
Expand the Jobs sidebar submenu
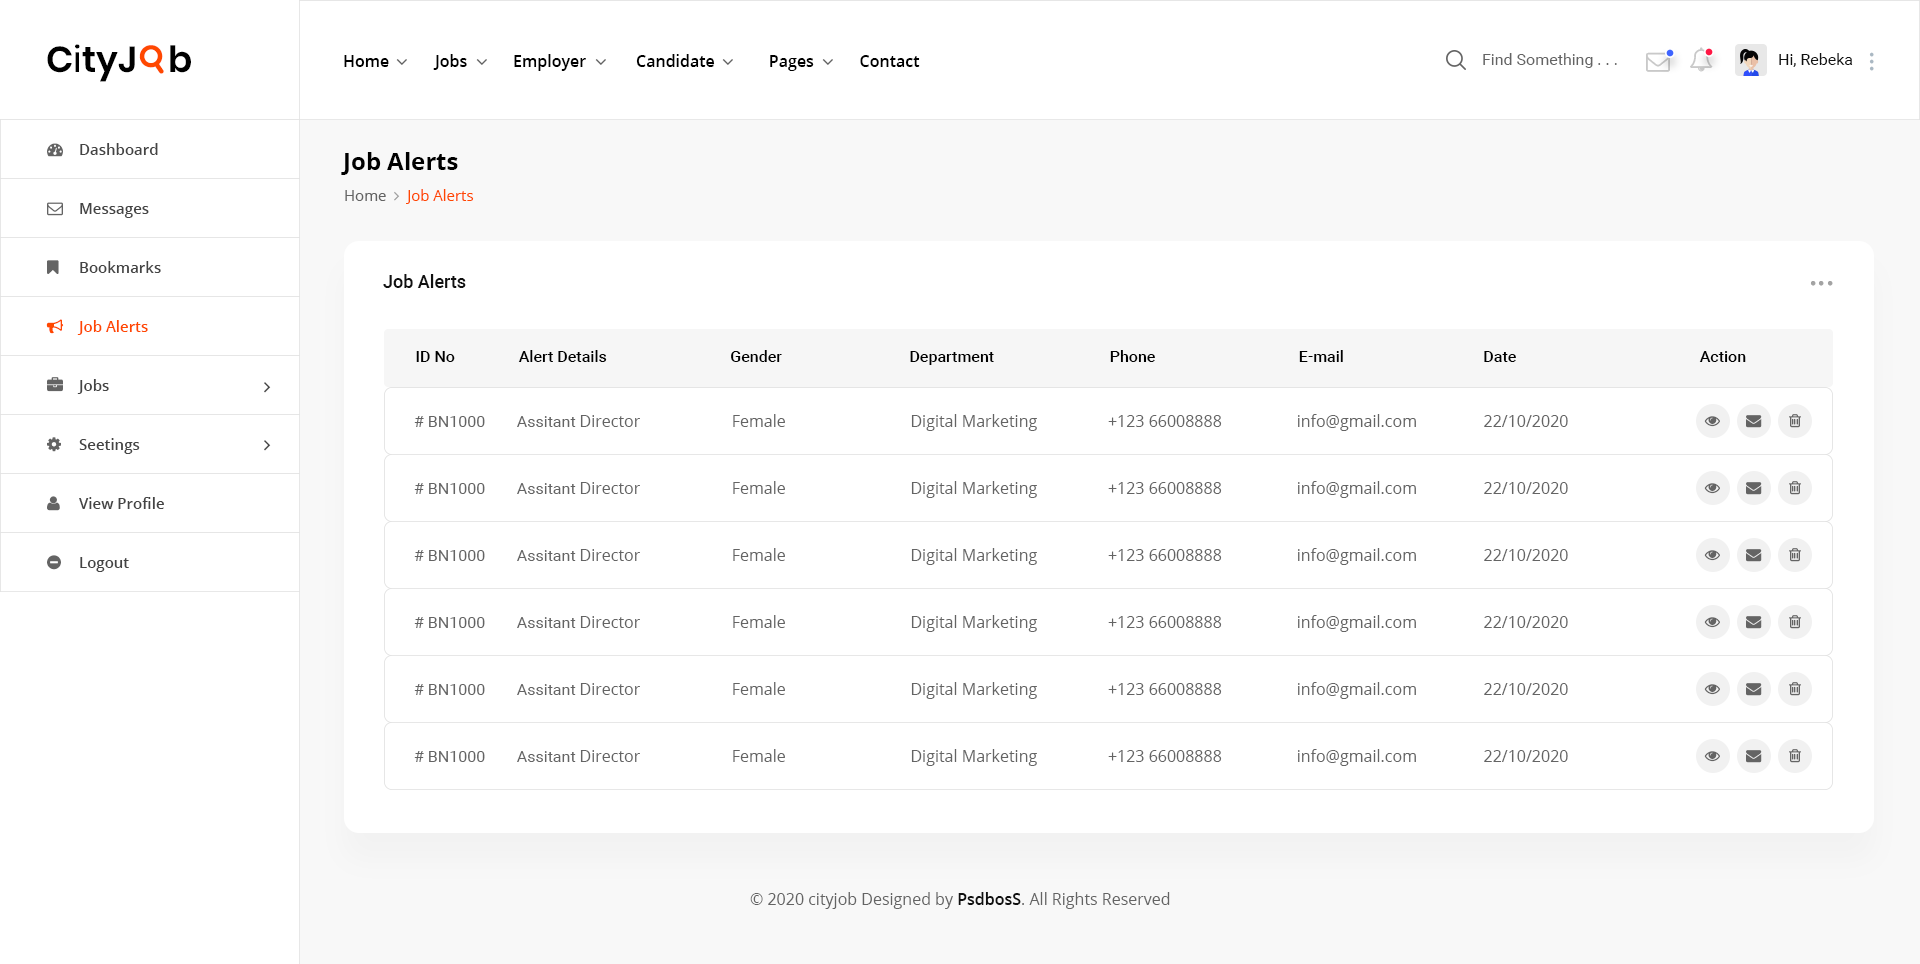tap(266, 386)
